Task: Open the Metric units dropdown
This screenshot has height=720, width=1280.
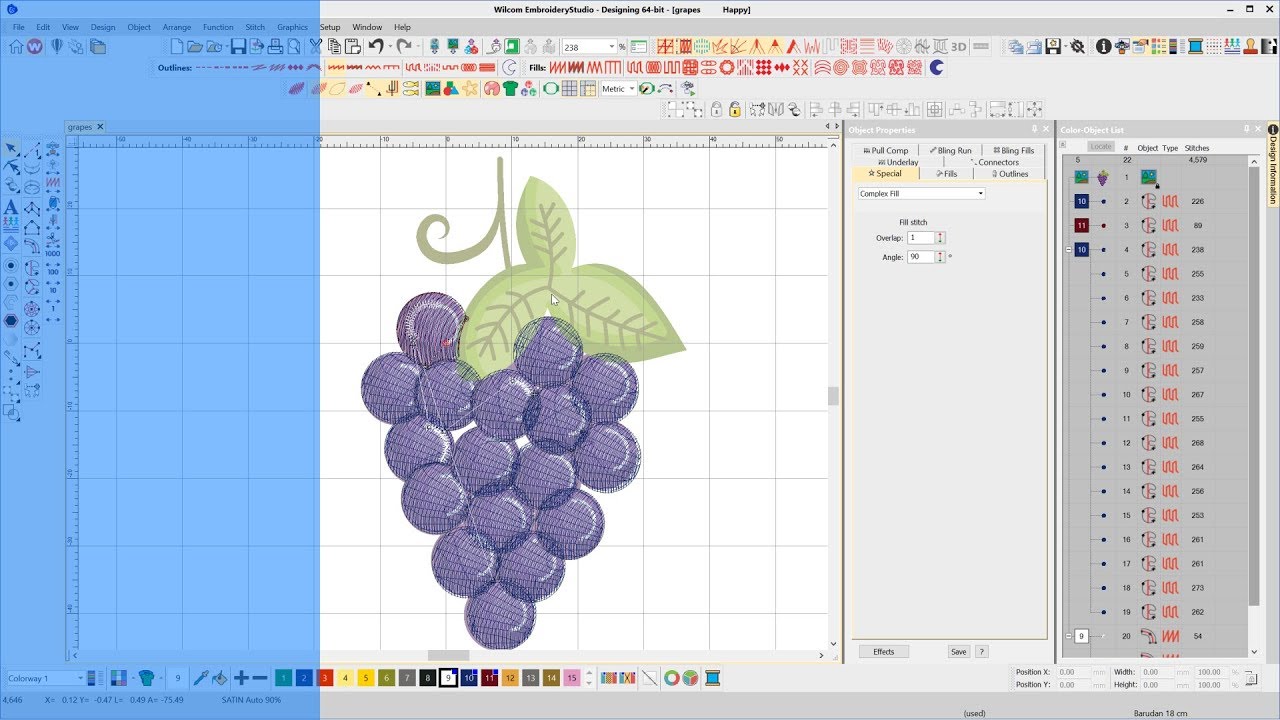Action: click(x=632, y=89)
